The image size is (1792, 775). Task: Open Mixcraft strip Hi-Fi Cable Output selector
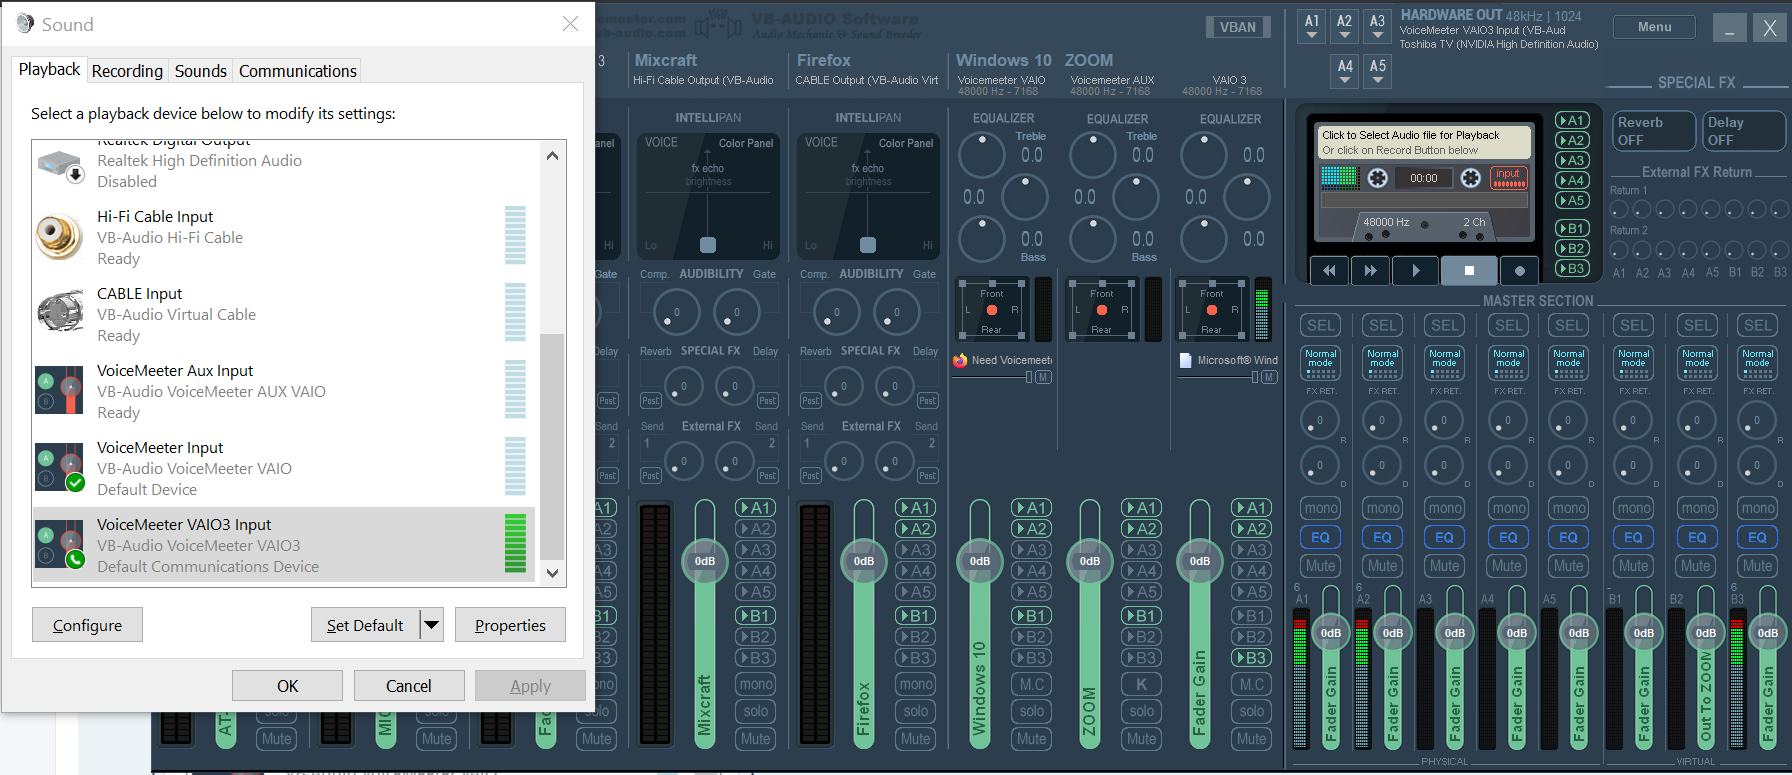703,80
